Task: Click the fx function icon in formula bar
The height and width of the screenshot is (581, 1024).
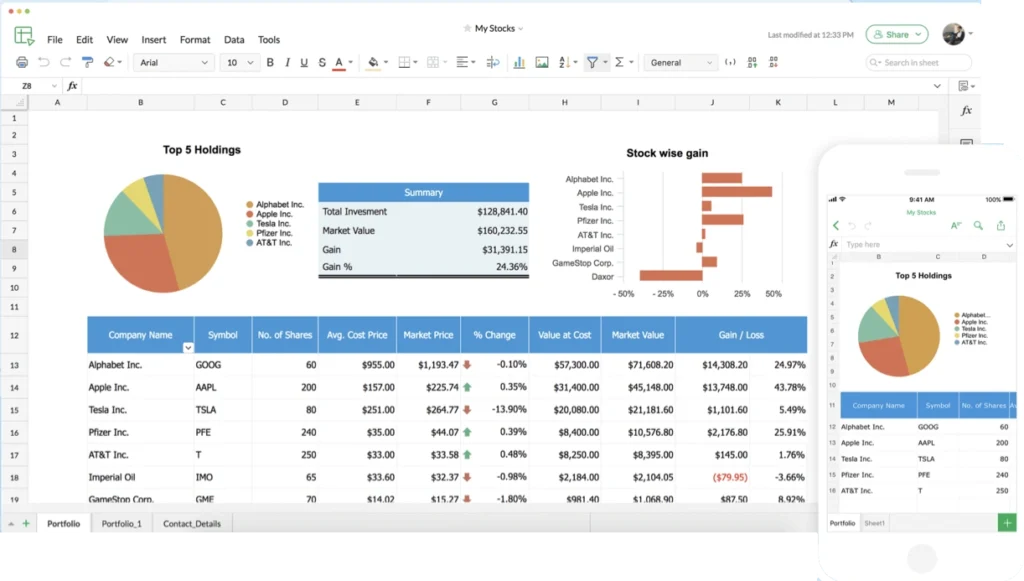Action: [x=72, y=86]
